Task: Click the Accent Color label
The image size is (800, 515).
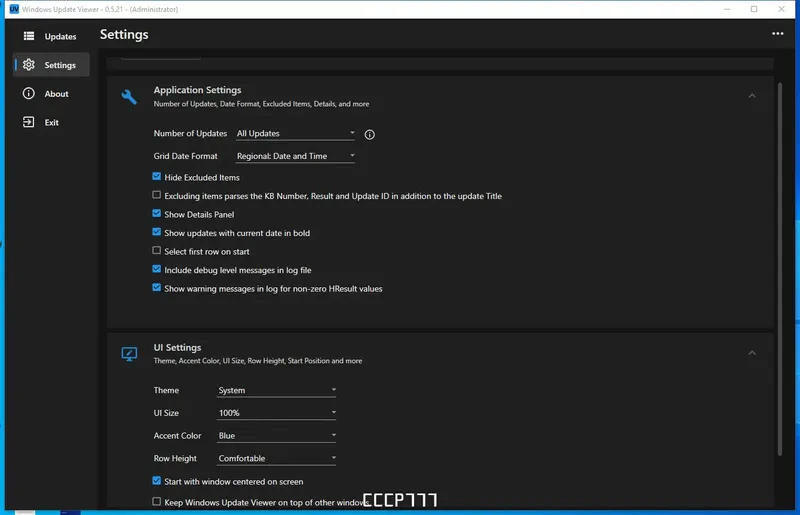Action: click(178, 435)
